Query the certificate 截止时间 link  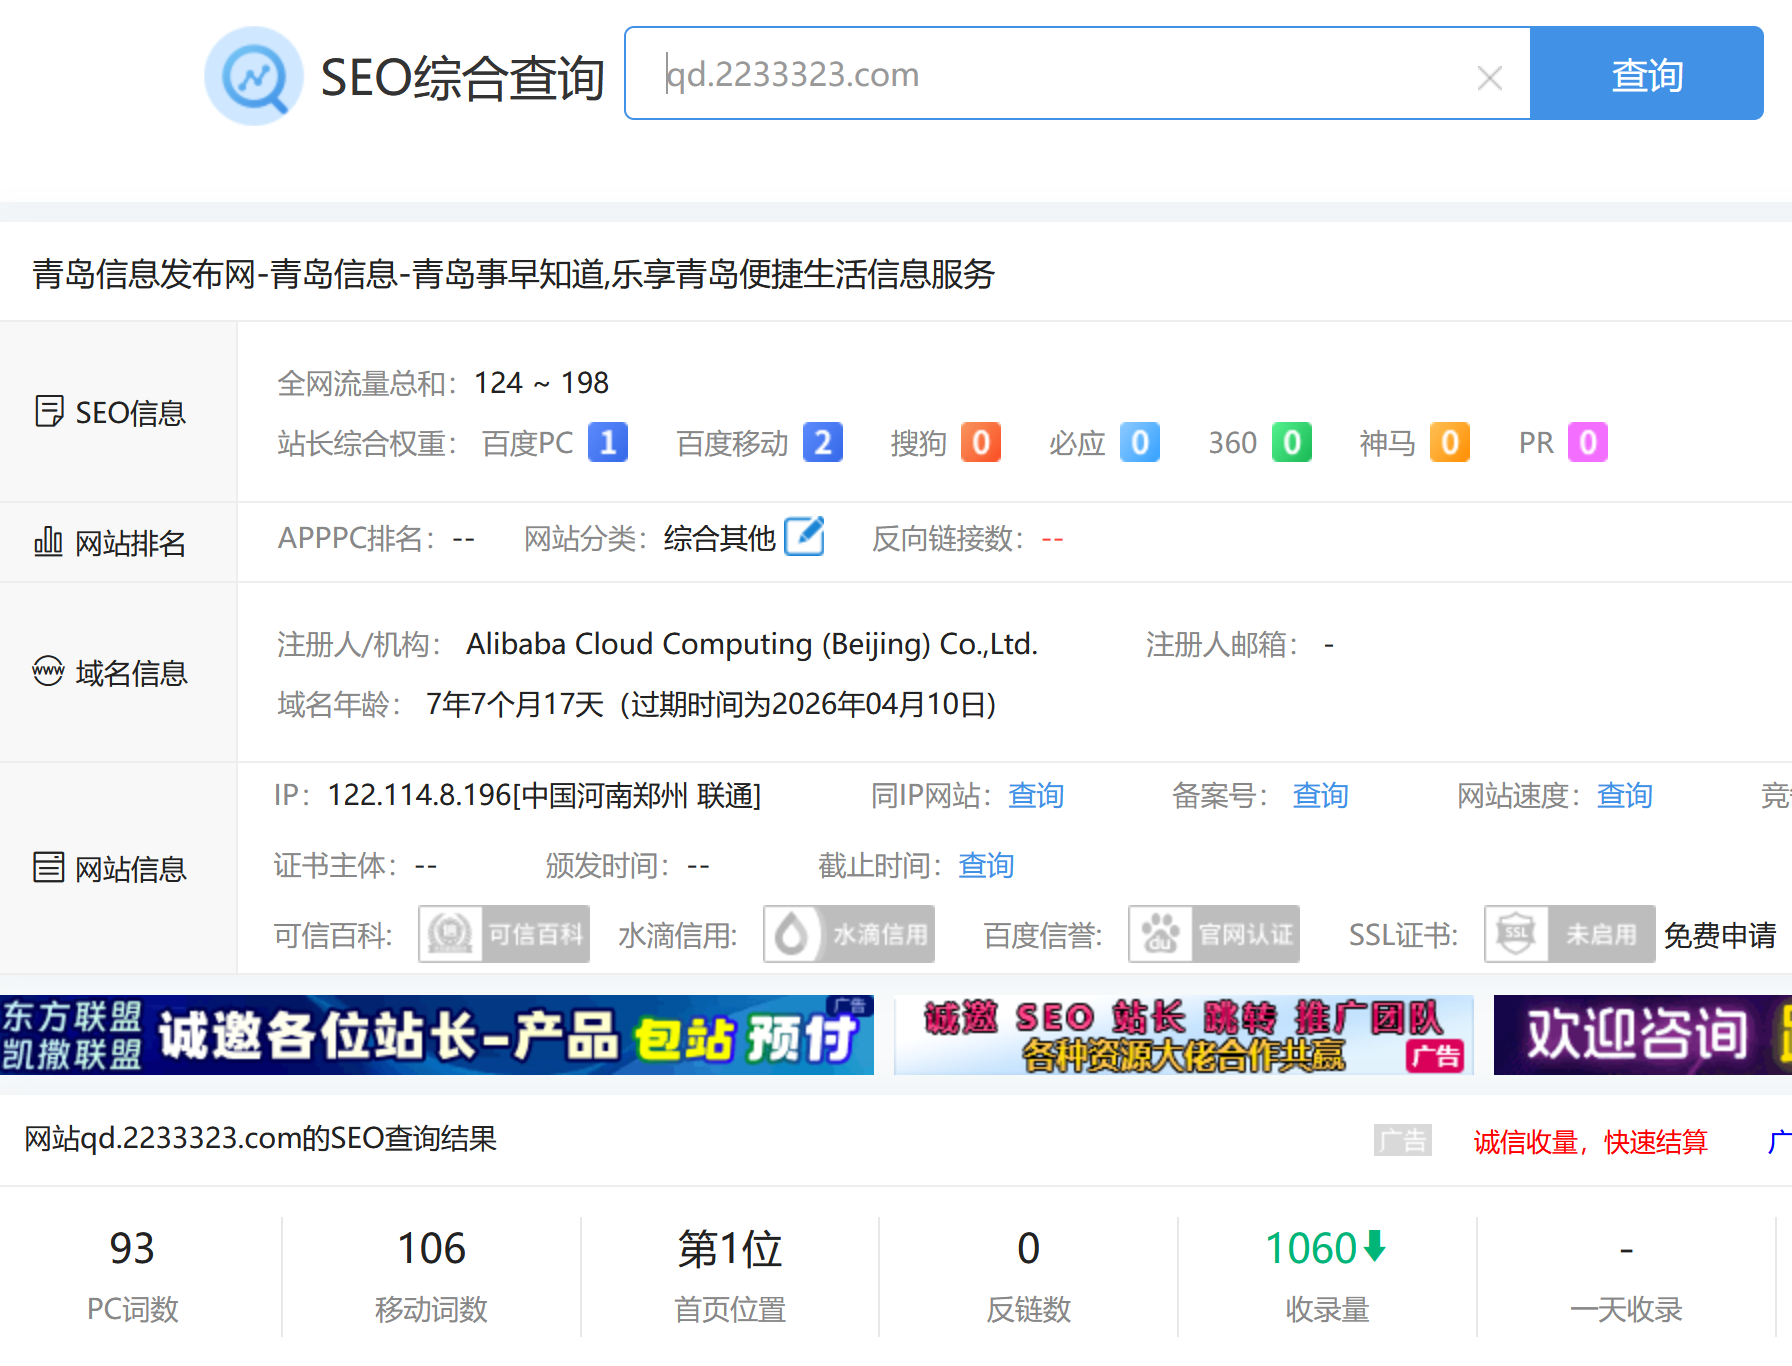(985, 865)
